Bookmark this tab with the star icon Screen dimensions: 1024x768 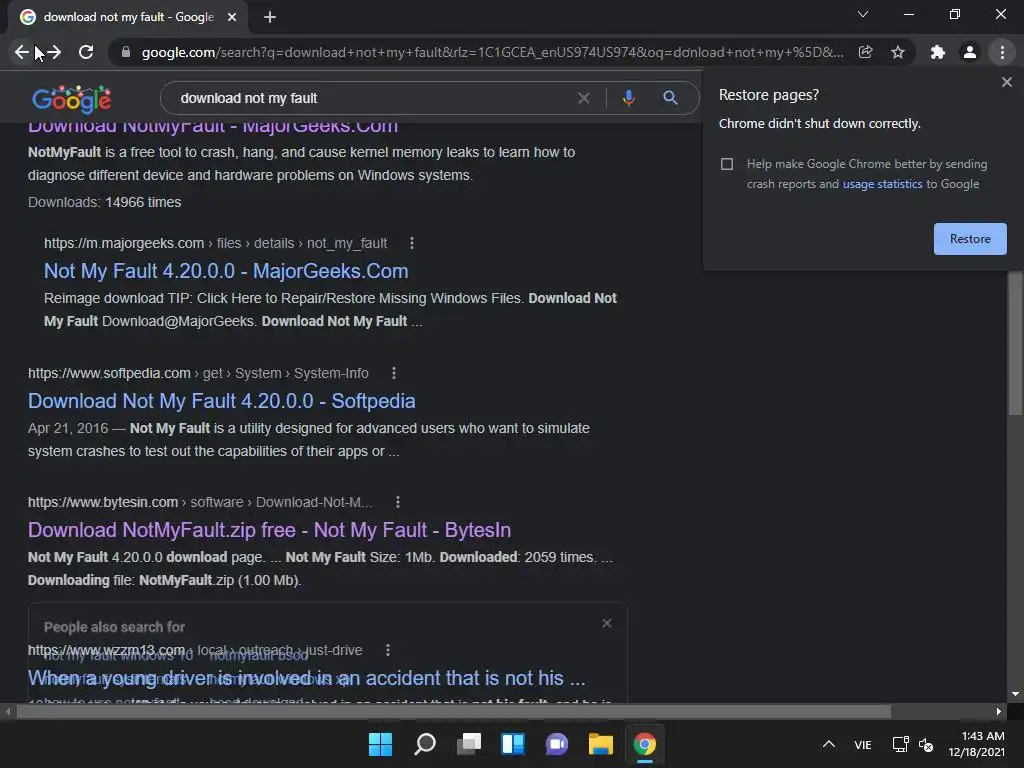[x=898, y=52]
